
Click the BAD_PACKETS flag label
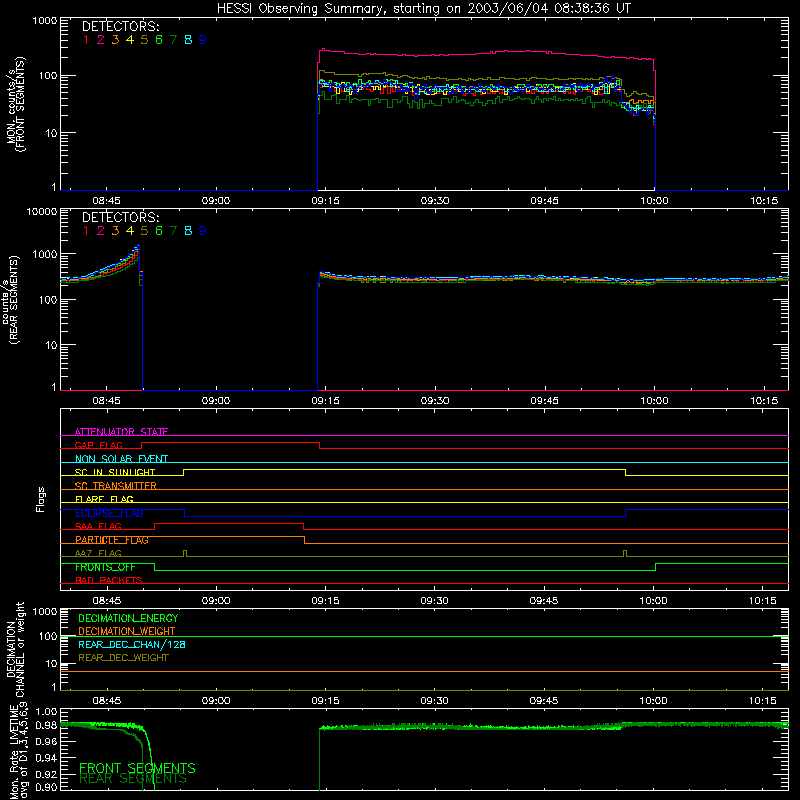click(109, 581)
